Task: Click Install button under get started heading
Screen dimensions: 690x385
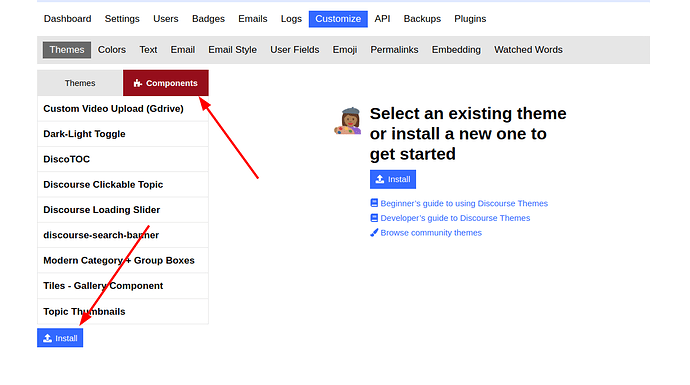Action: [393, 179]
